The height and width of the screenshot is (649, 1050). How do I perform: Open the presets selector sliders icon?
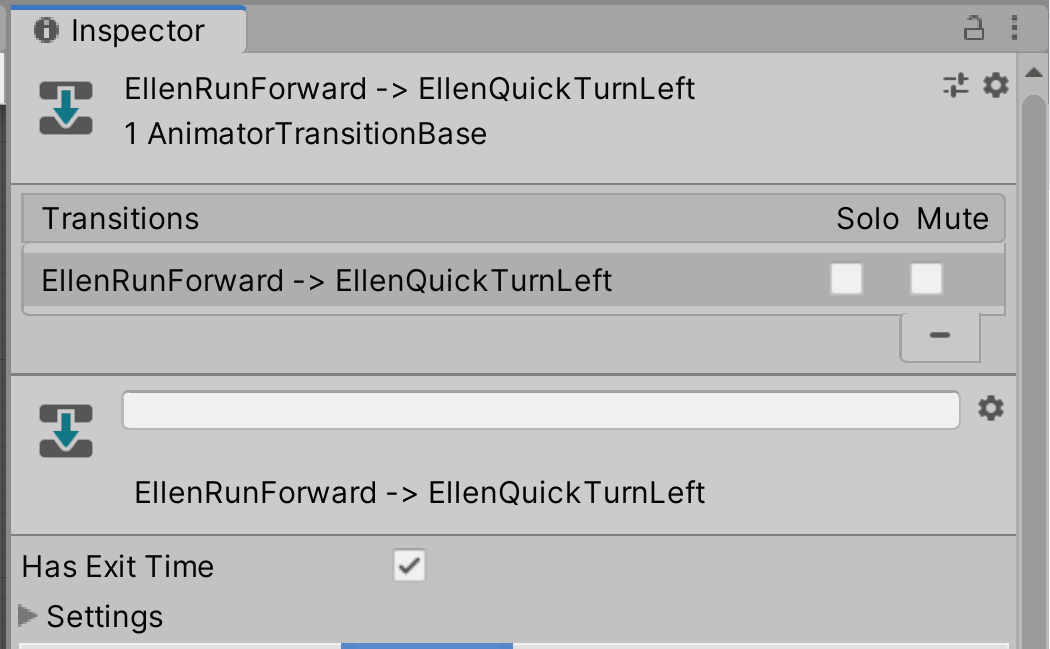[x=956, y=86]
